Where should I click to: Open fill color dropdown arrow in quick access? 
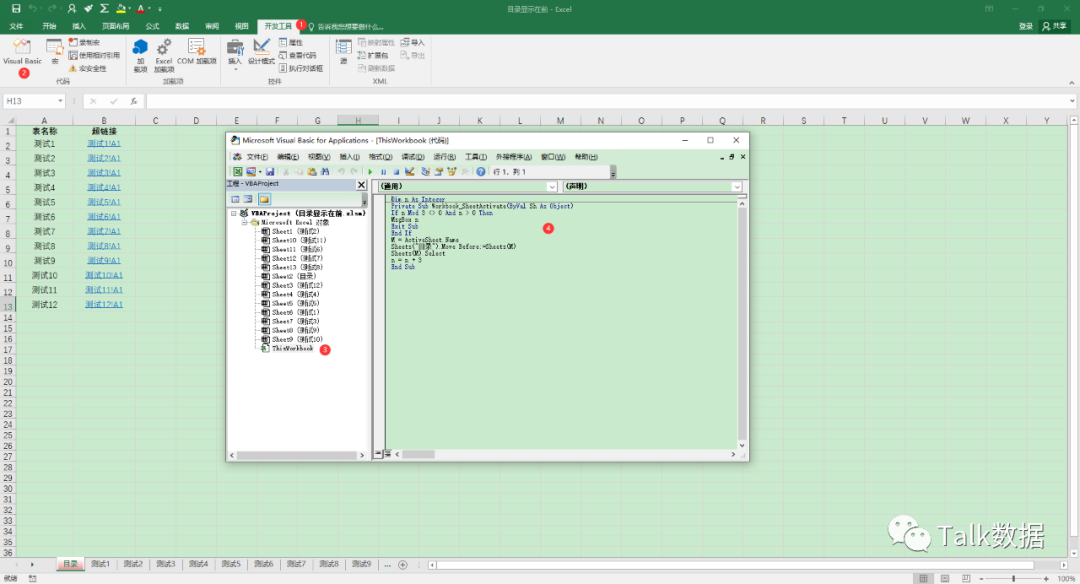[x=129, y=9]
